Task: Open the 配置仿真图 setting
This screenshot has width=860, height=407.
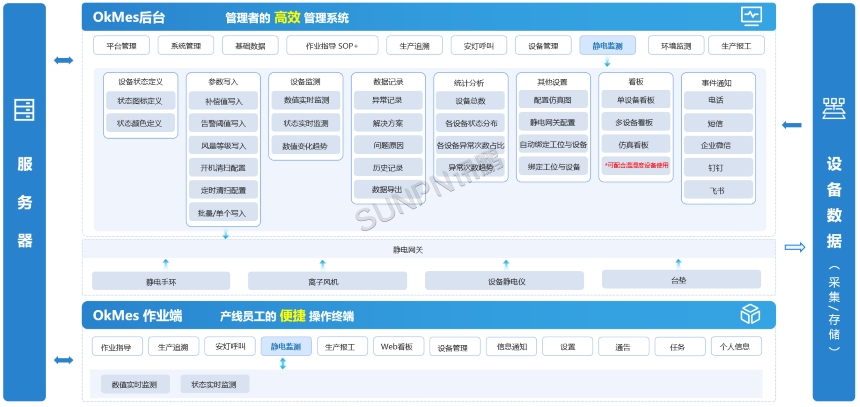Action: tap(553, 99)
